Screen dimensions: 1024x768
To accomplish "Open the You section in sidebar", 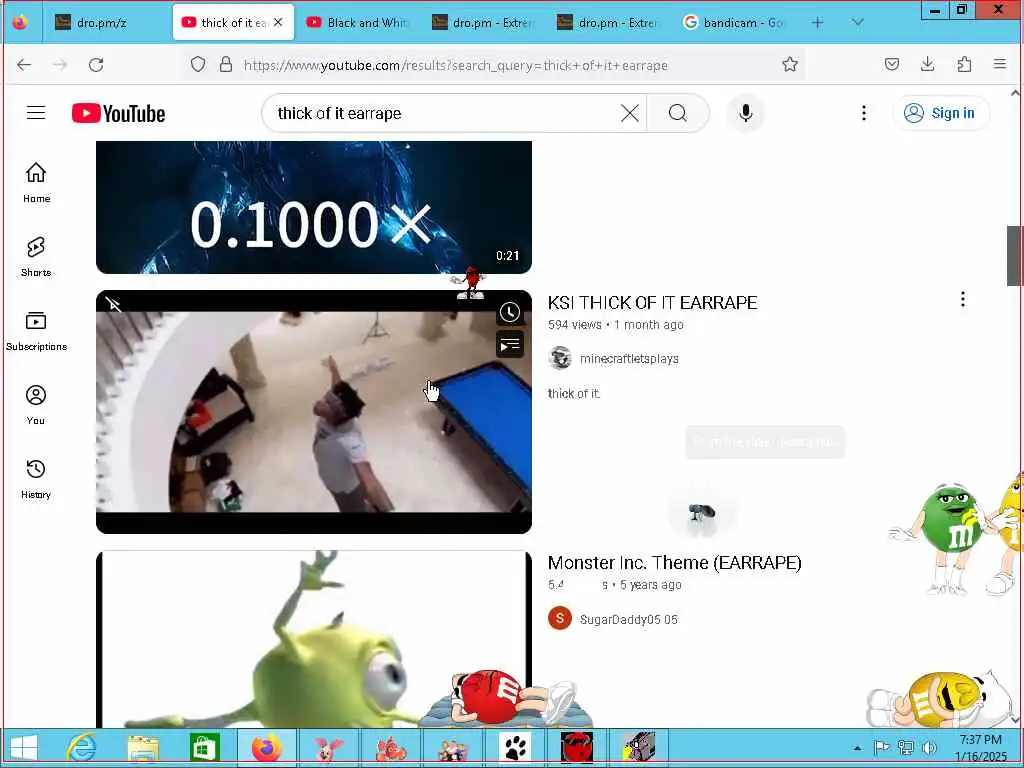I will coord(36,405).
